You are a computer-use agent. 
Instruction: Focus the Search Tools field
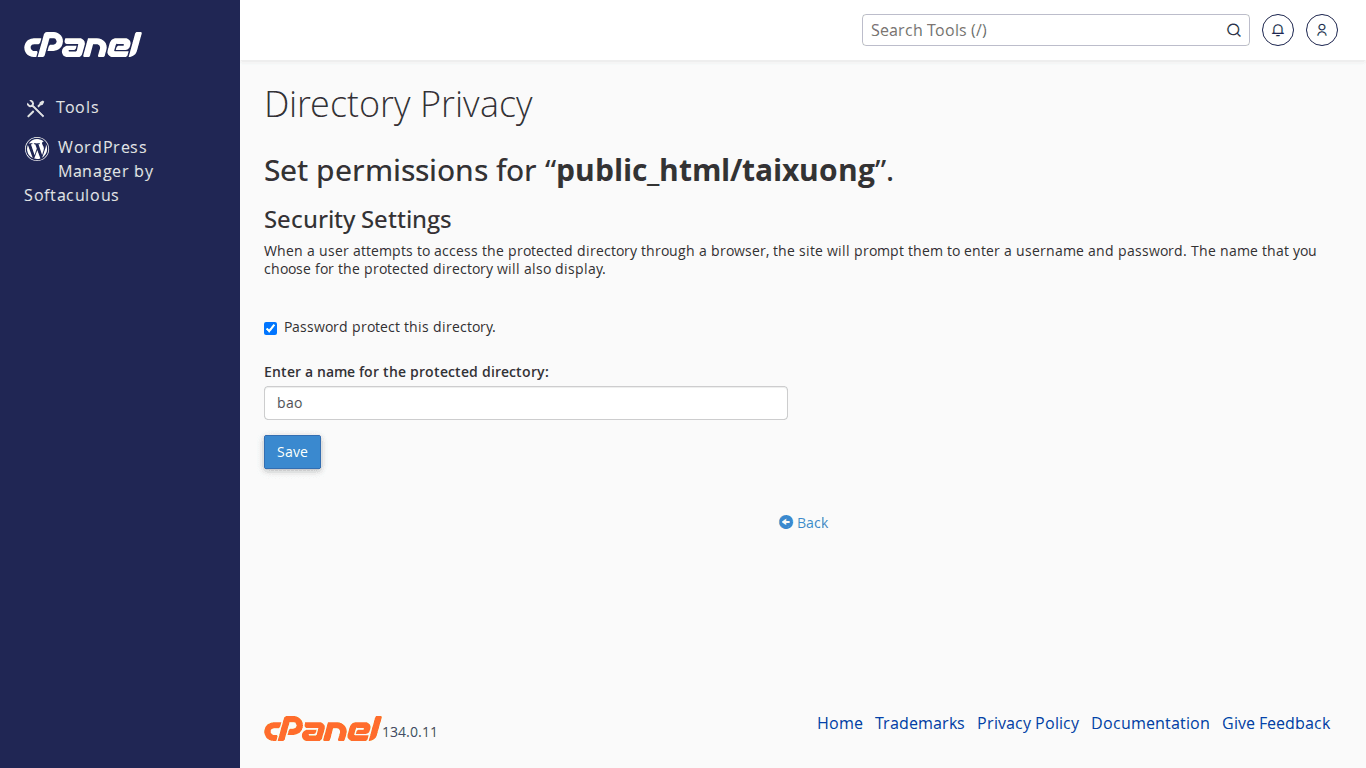coord(1045,30)
